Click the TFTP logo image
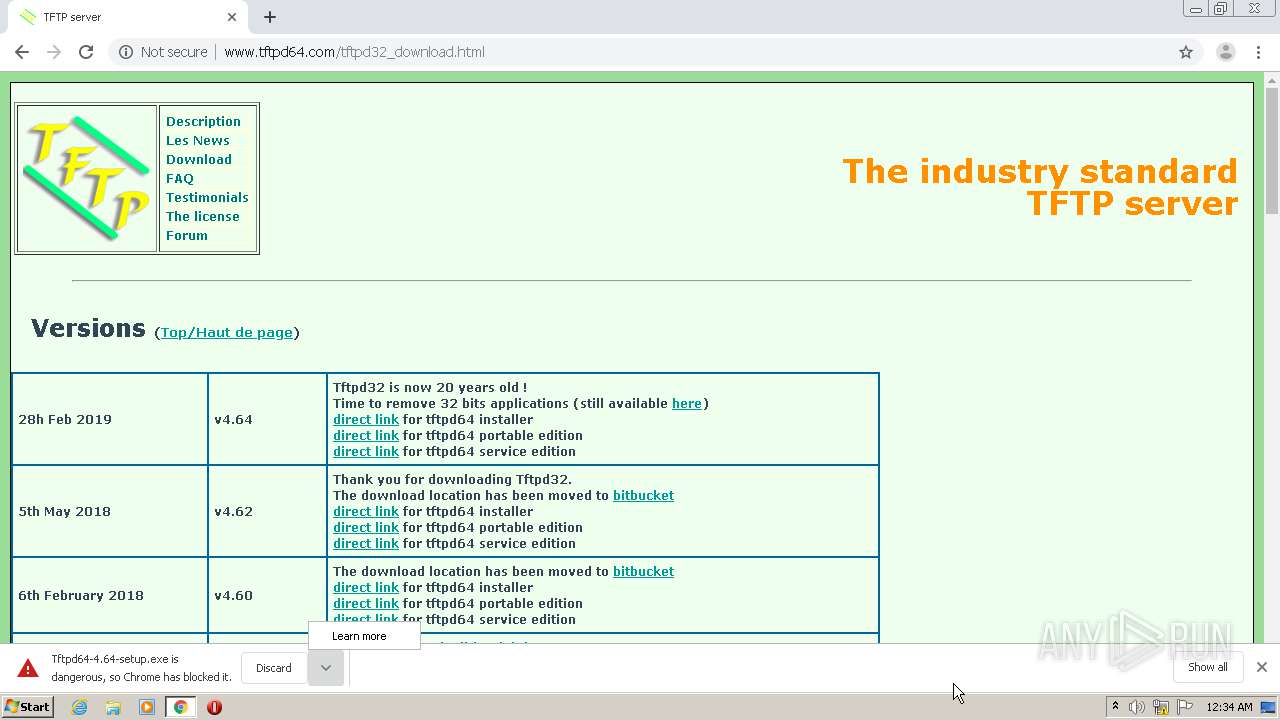 87,178
